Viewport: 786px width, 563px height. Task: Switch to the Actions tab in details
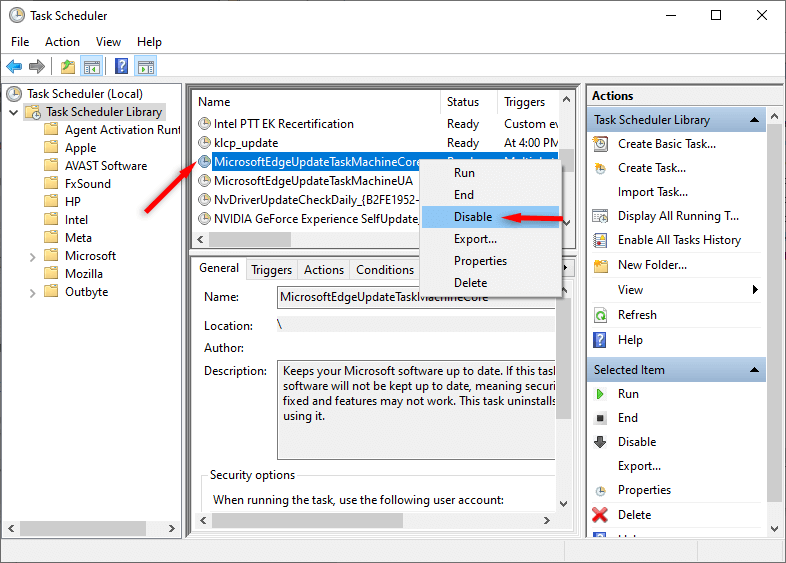pos(324,270)
